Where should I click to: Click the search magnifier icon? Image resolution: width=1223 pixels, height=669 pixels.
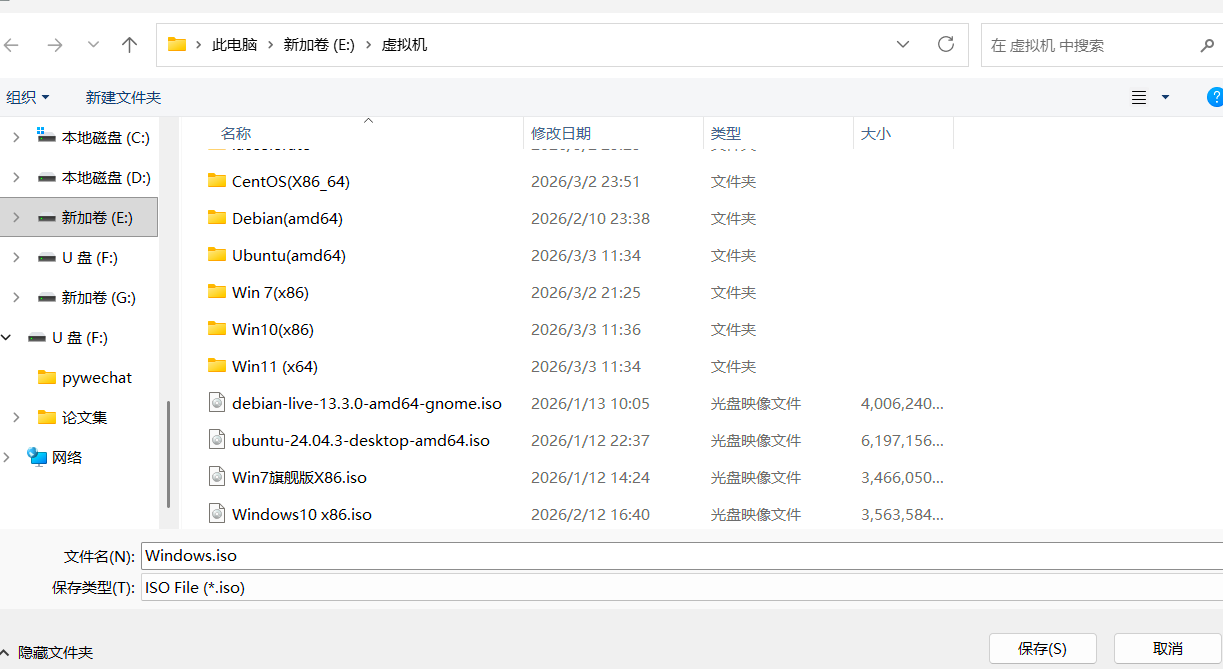tap(1207, 45)
